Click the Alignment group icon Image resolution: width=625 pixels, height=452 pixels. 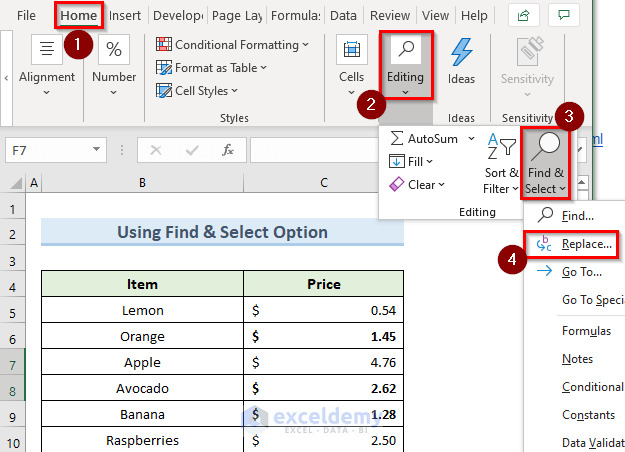[x=47, y=50]
